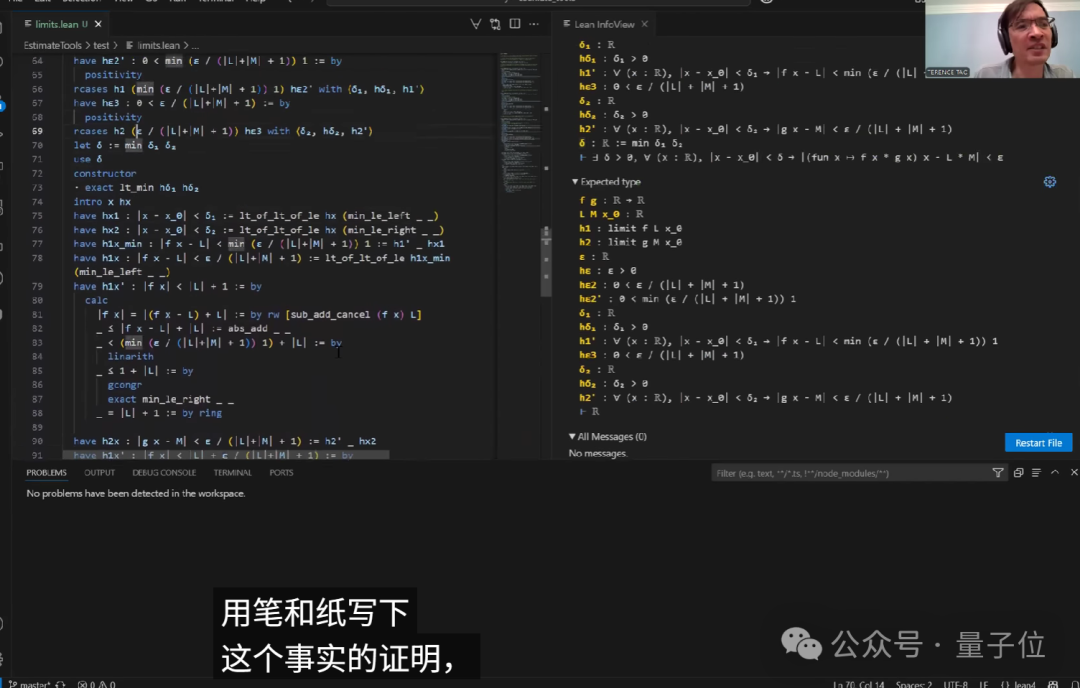
Task: Open the trailing ellipsis breadcrumb
Action: (196, 45)
